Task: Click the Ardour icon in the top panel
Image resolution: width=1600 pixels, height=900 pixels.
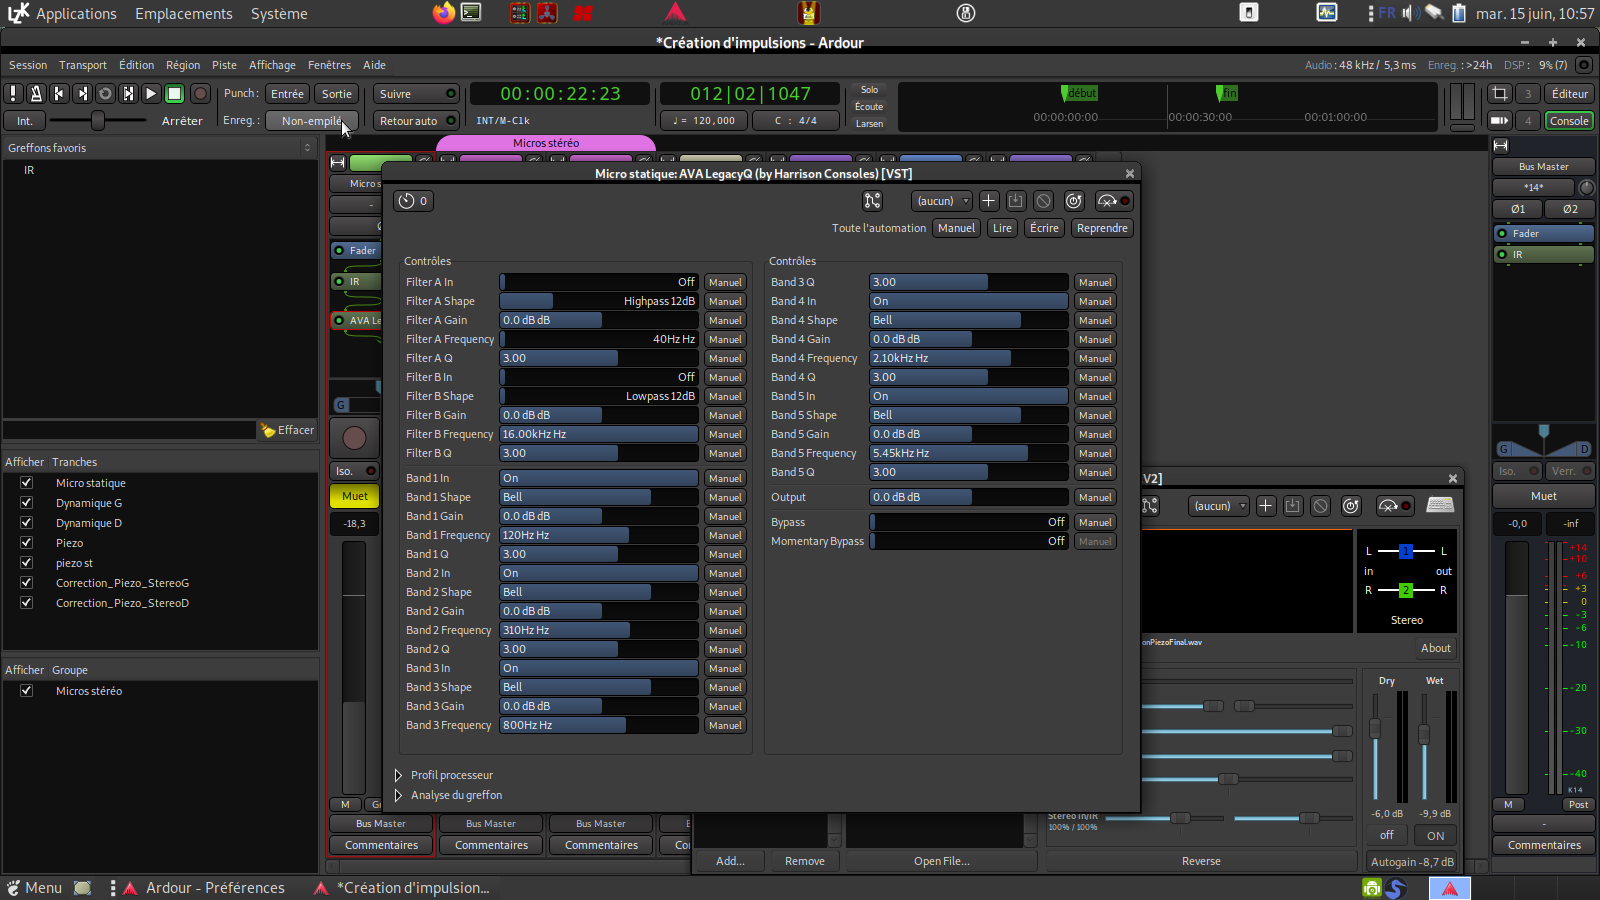Action: tap(676, 13)
